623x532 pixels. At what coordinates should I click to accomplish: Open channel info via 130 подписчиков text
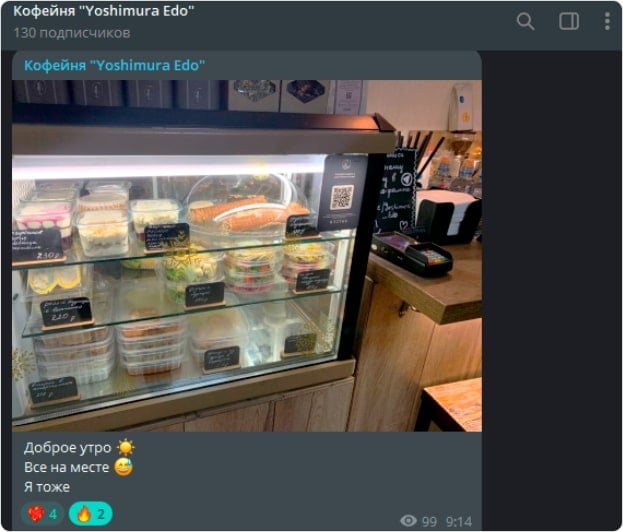72,33
